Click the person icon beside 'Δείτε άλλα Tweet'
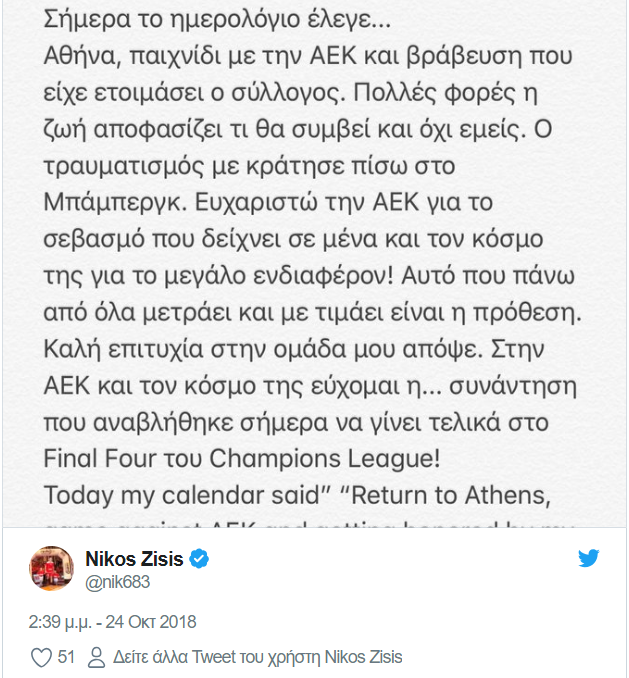Image resolution: width=629 pixels, height=678 pixels. [x=96, y=657]
